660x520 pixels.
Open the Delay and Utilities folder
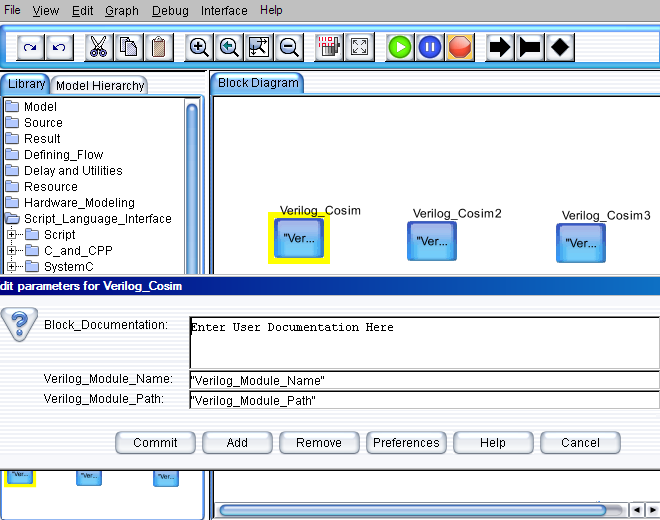click(64, 171)
